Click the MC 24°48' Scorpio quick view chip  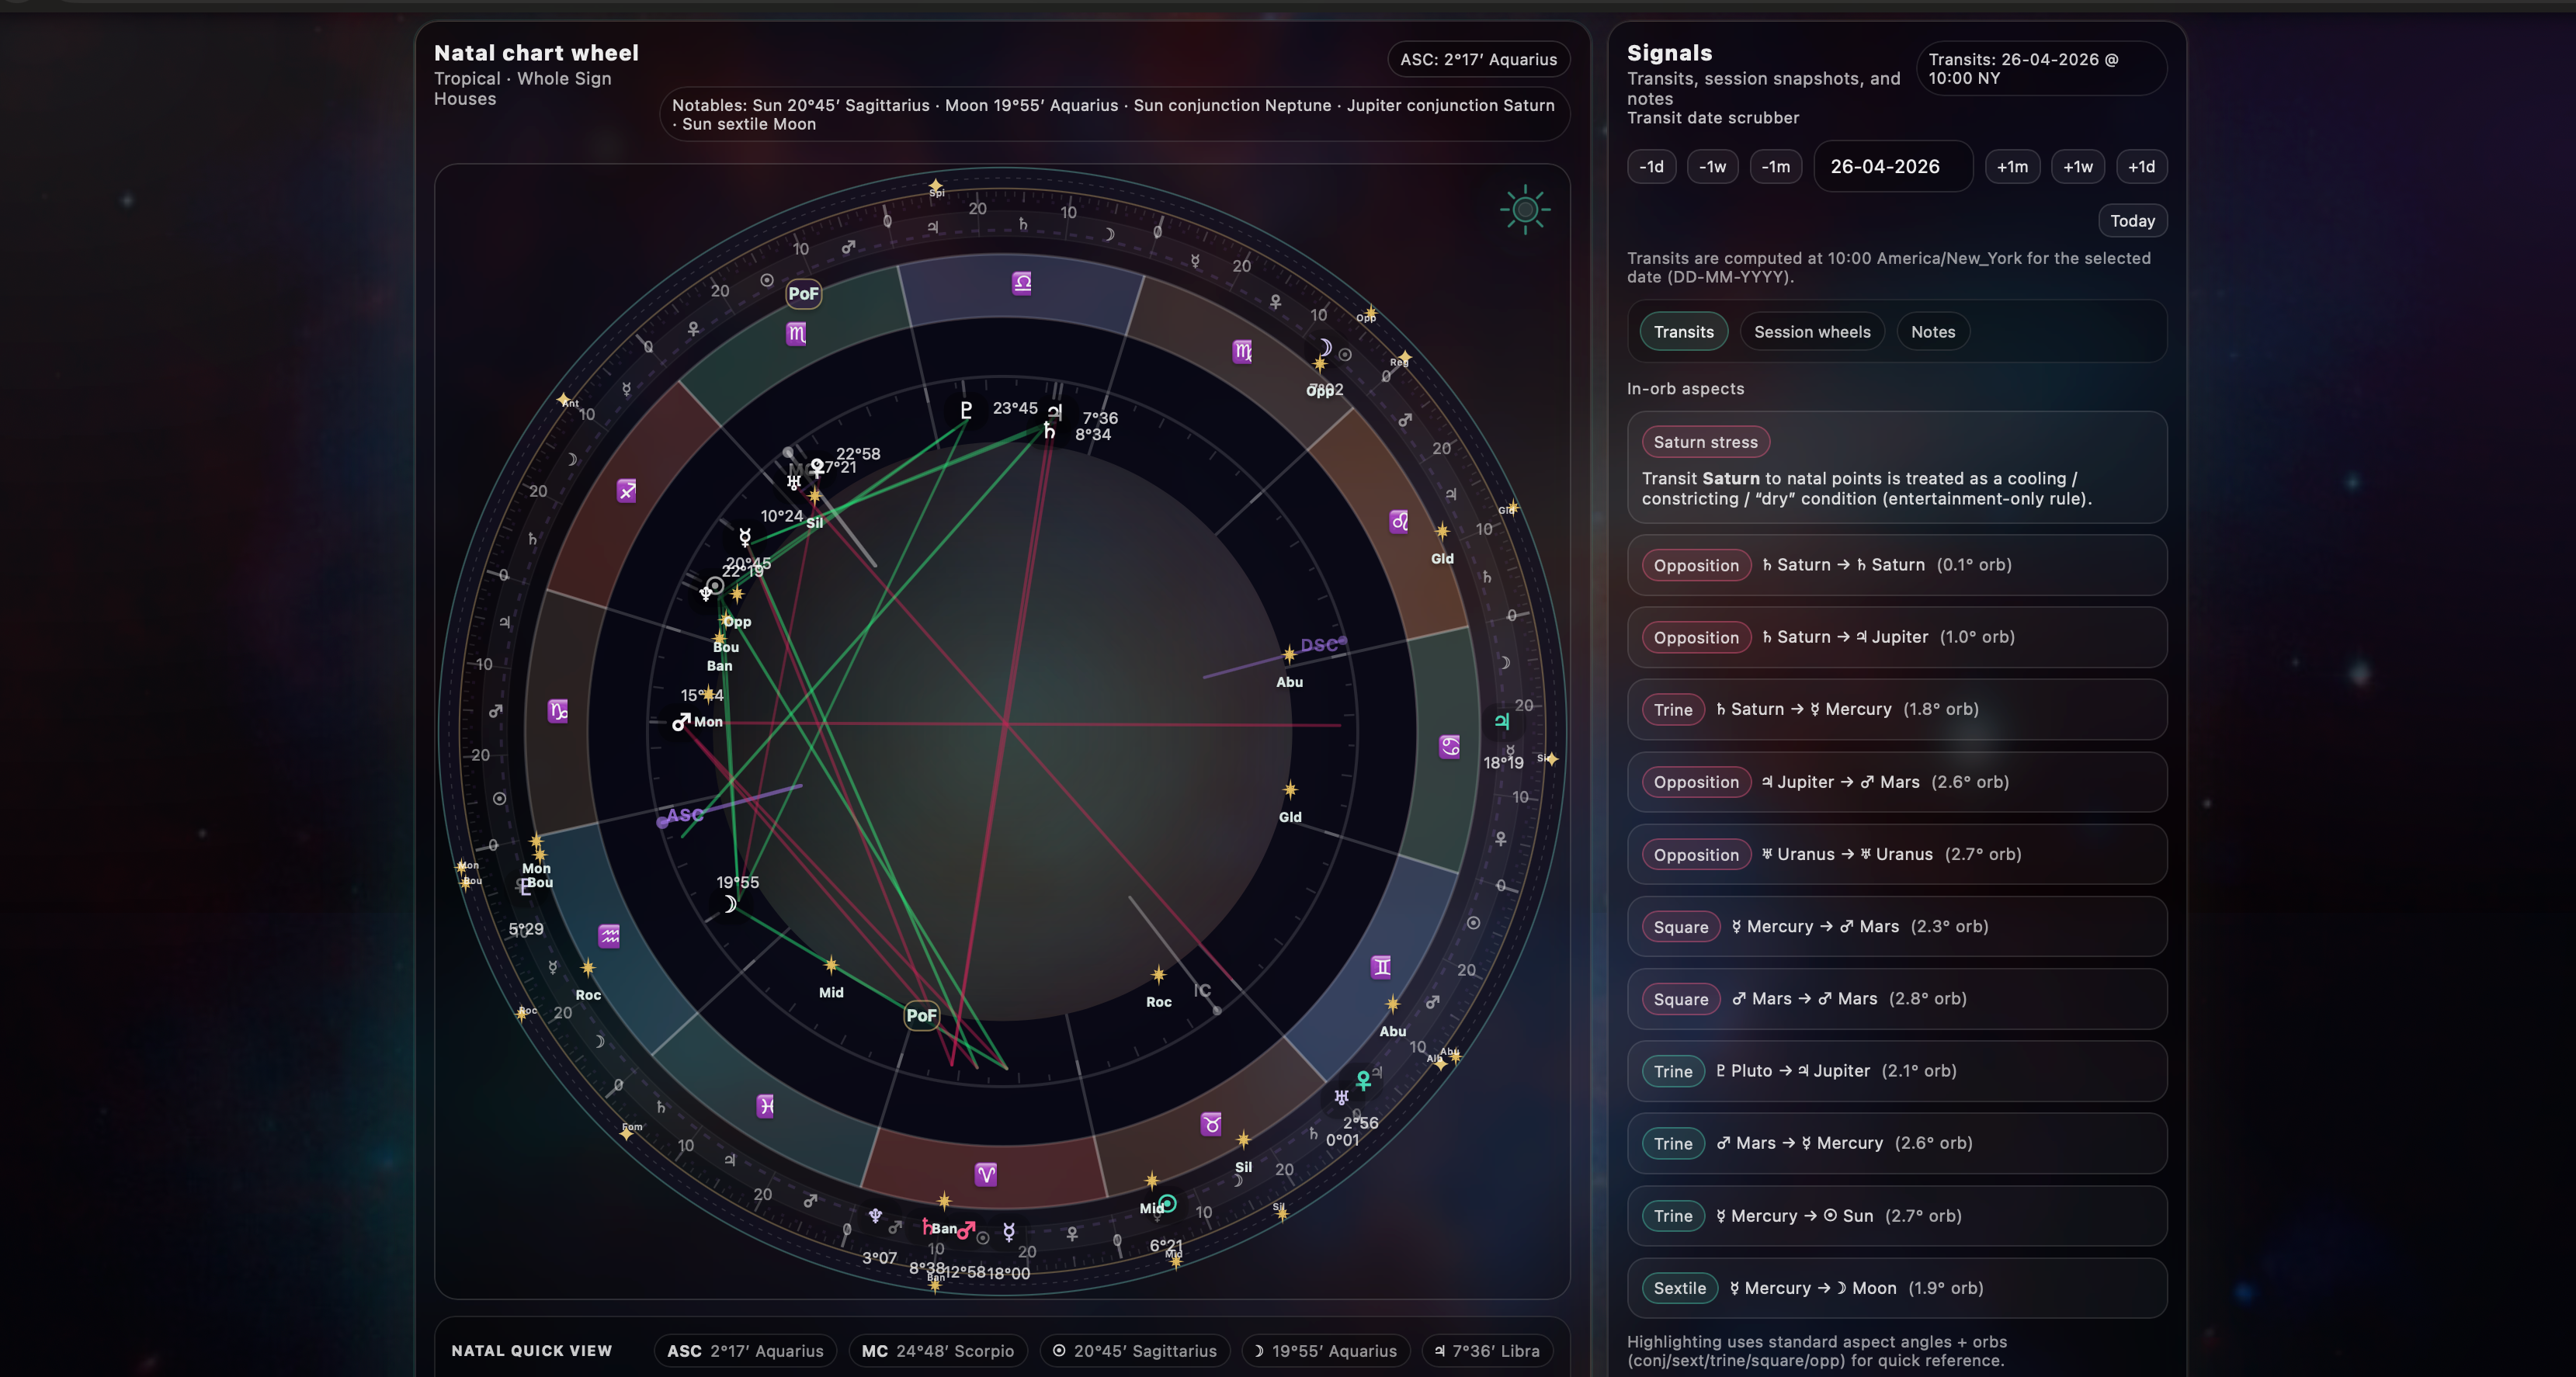pyautogui.click(x=937, y=1351)
